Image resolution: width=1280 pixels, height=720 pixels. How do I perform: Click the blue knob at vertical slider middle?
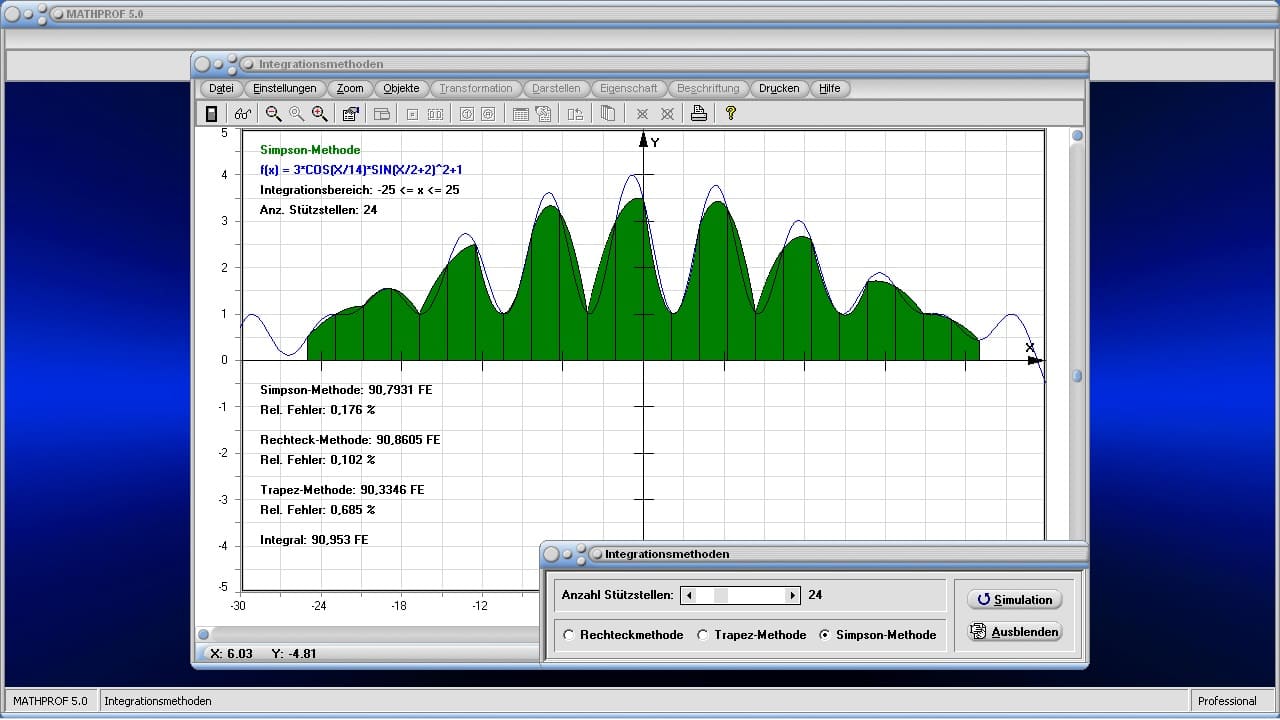pos(1077,377)
